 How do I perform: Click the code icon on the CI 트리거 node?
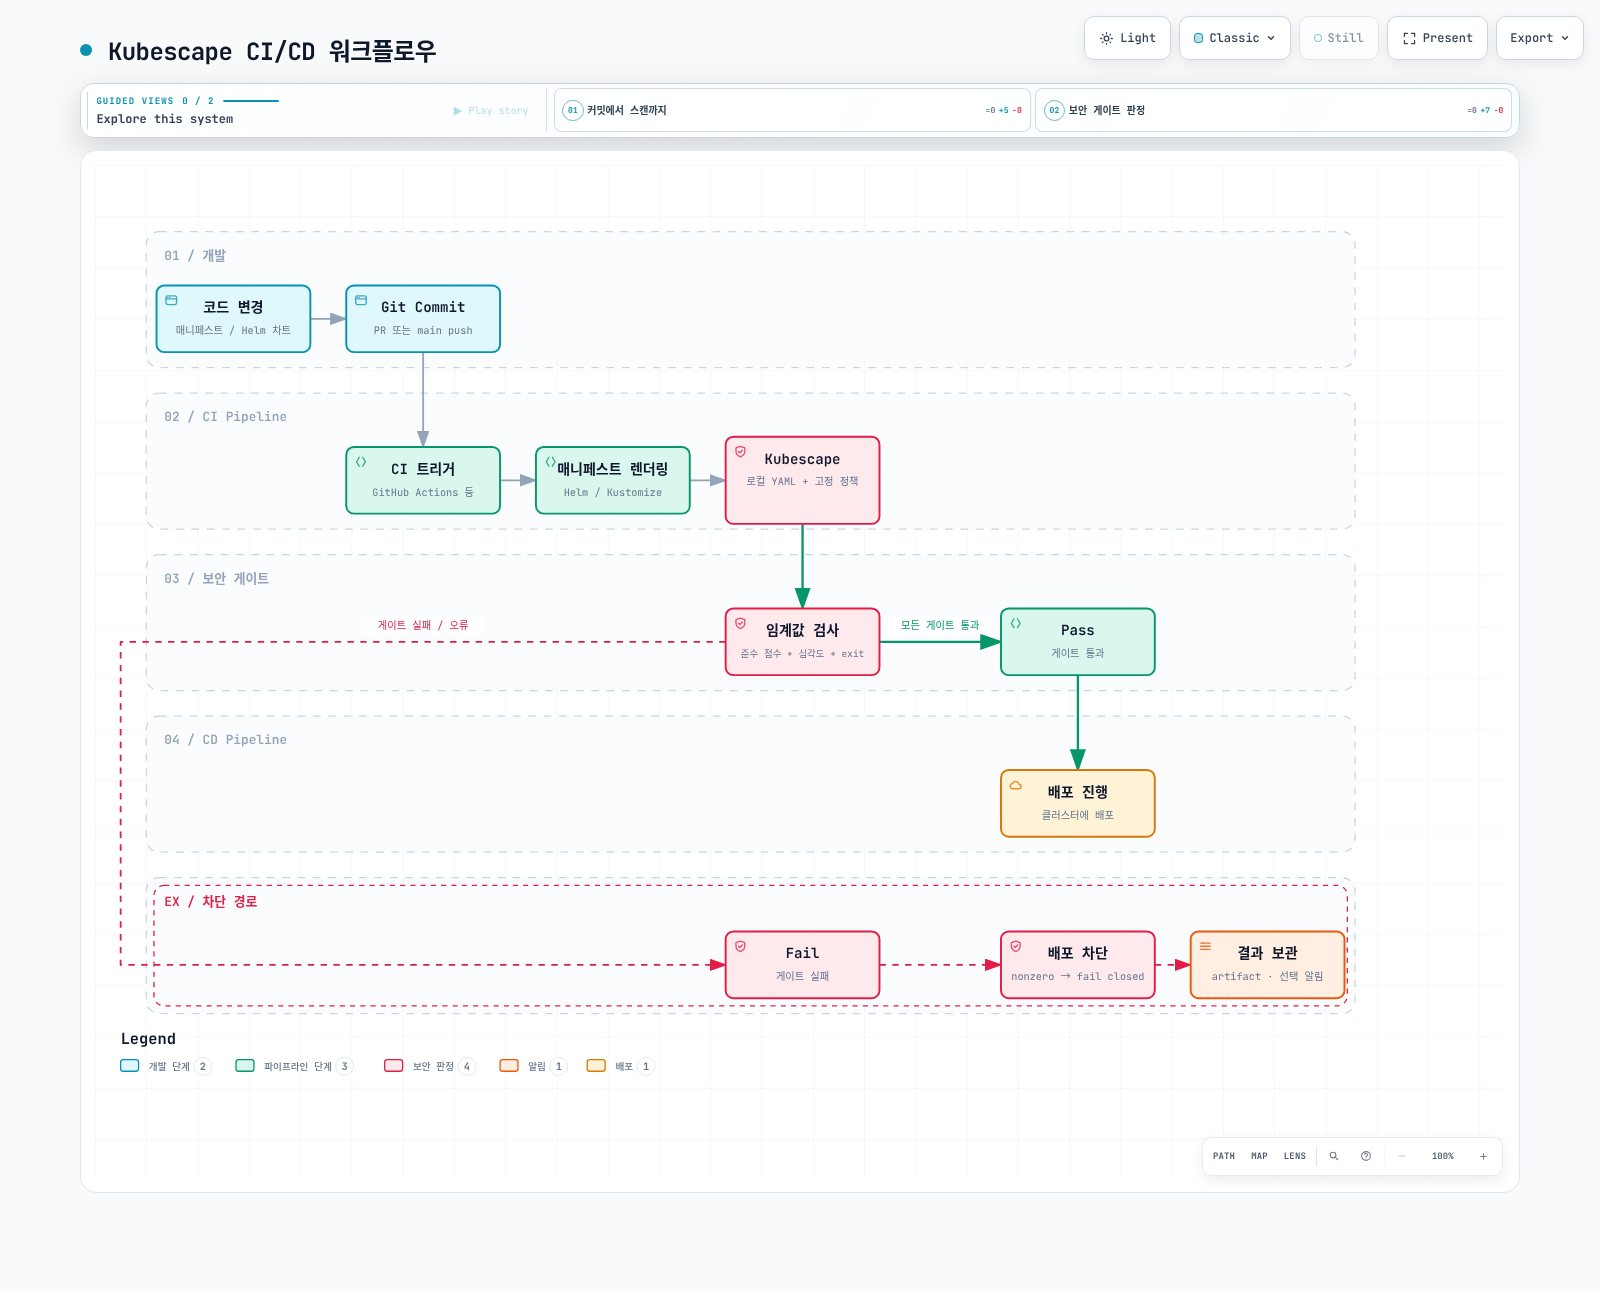pyautogui.click(x=361, y=462)
